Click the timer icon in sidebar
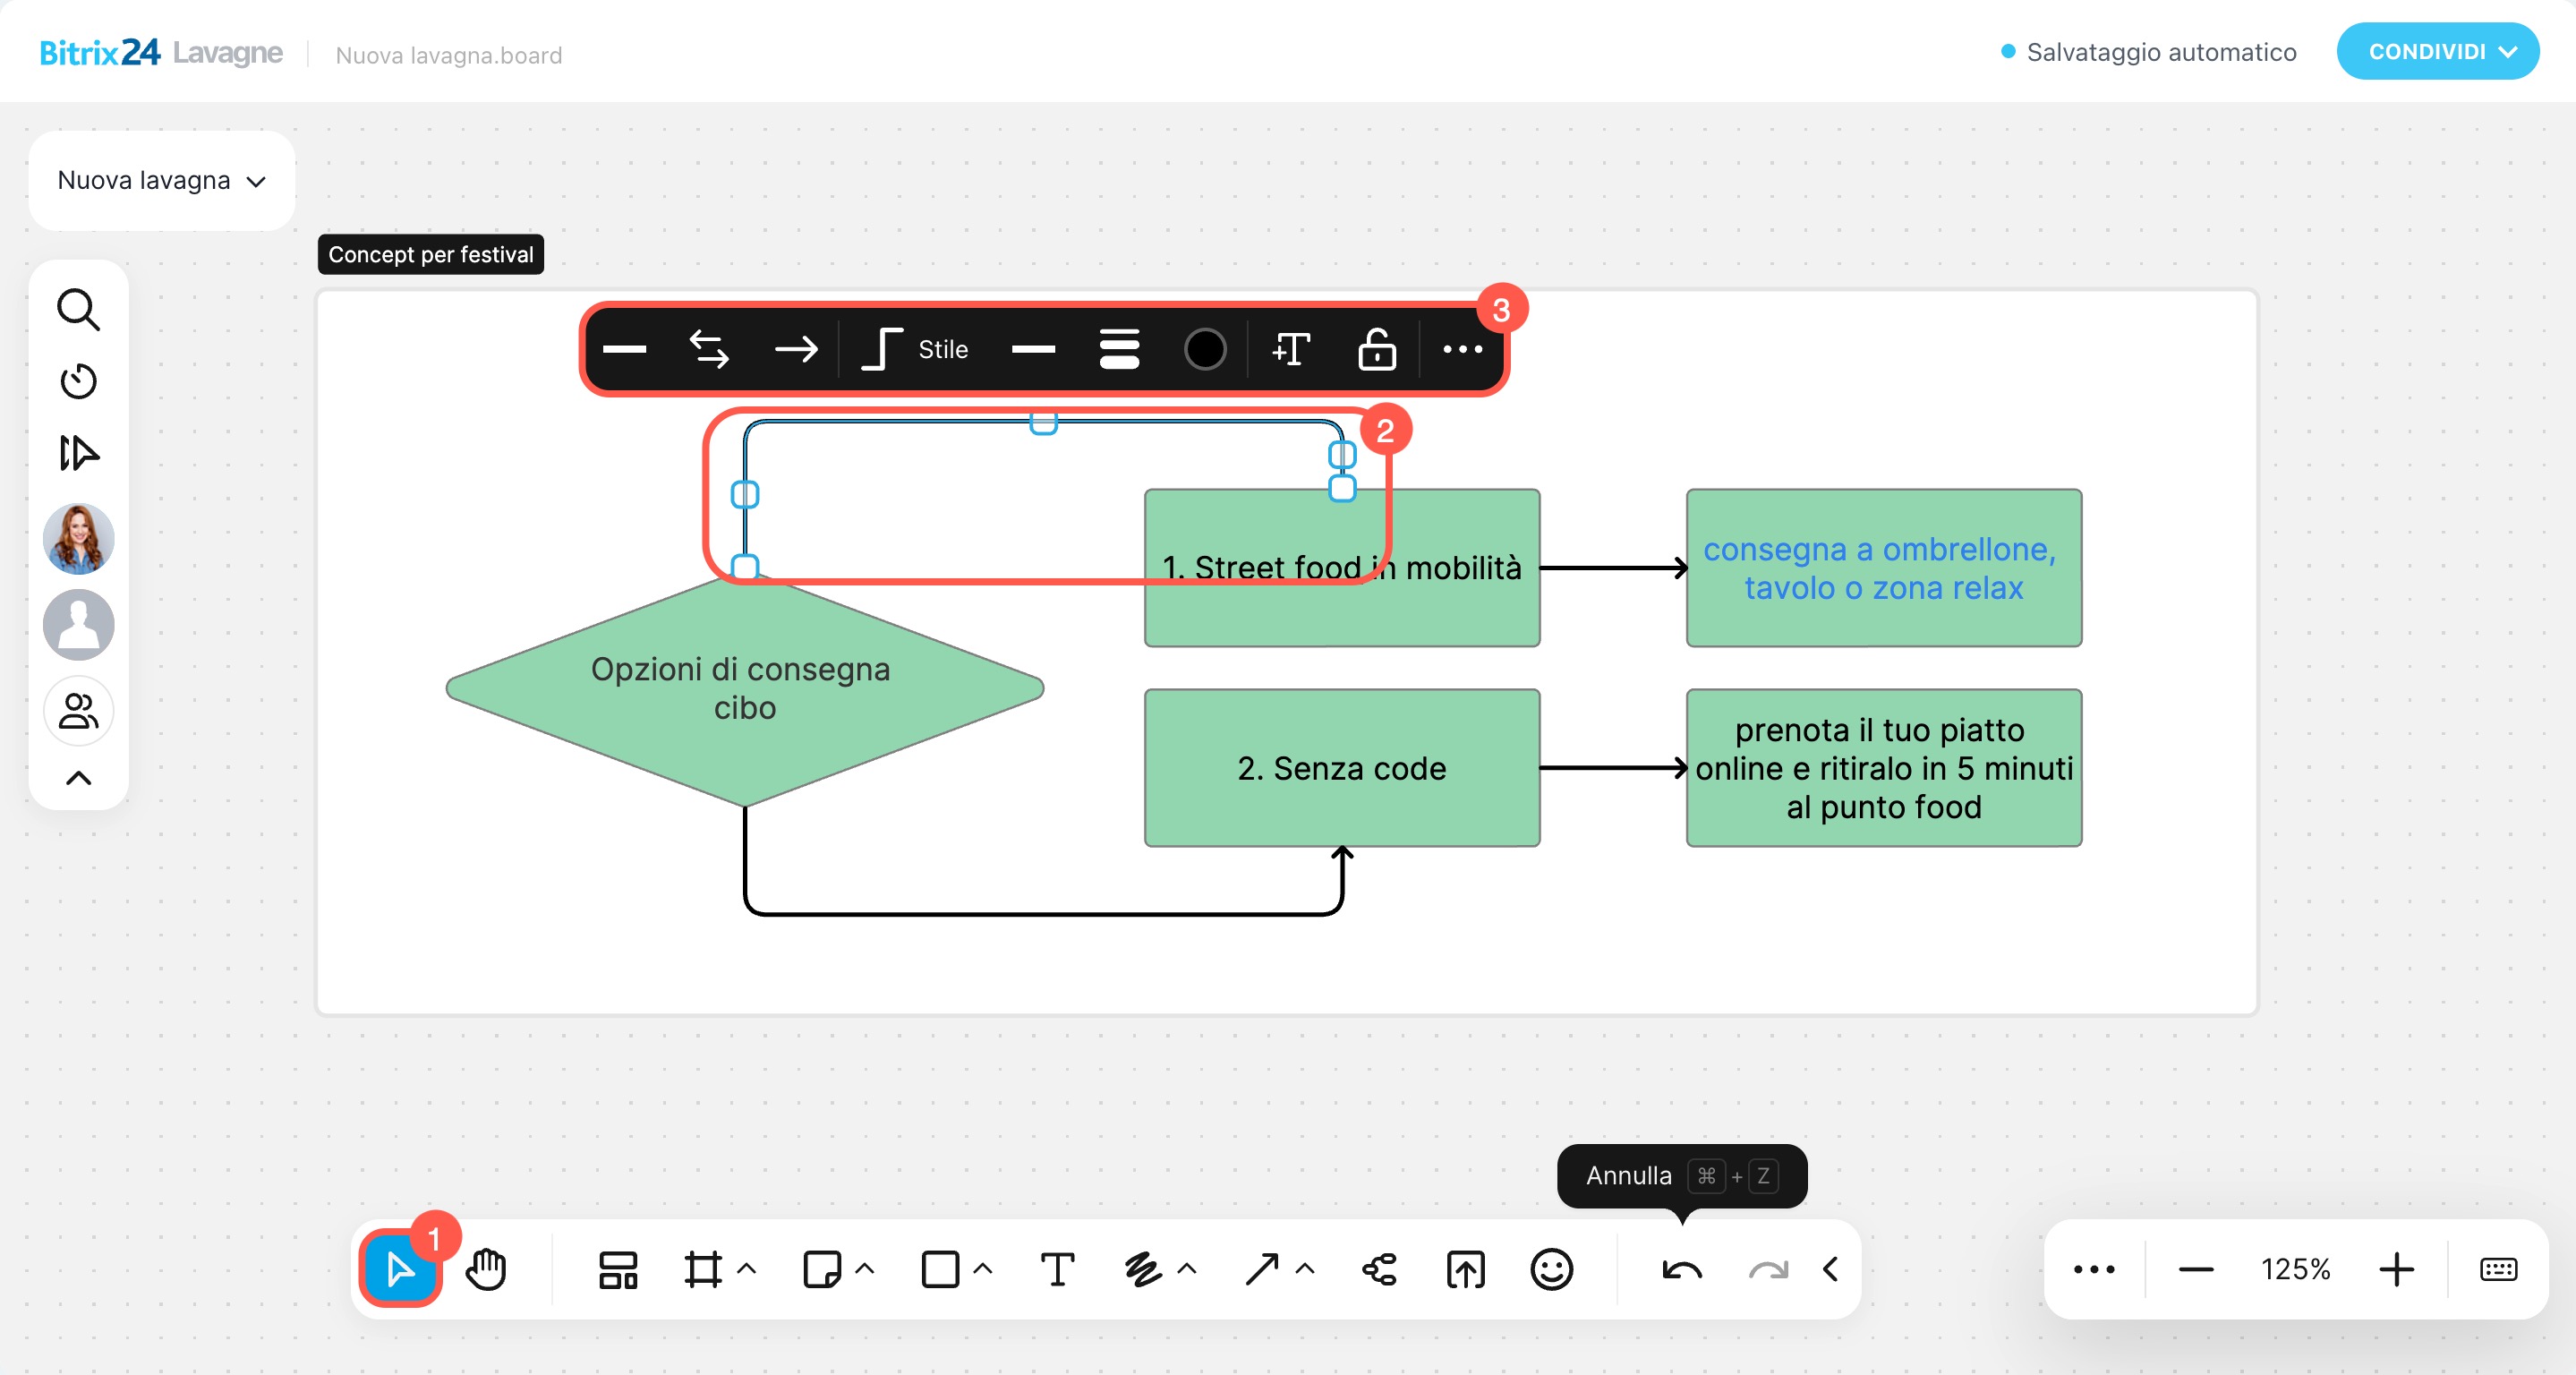The height and width of the screenshot is (1375, 2576). click(x=78, y=381)
